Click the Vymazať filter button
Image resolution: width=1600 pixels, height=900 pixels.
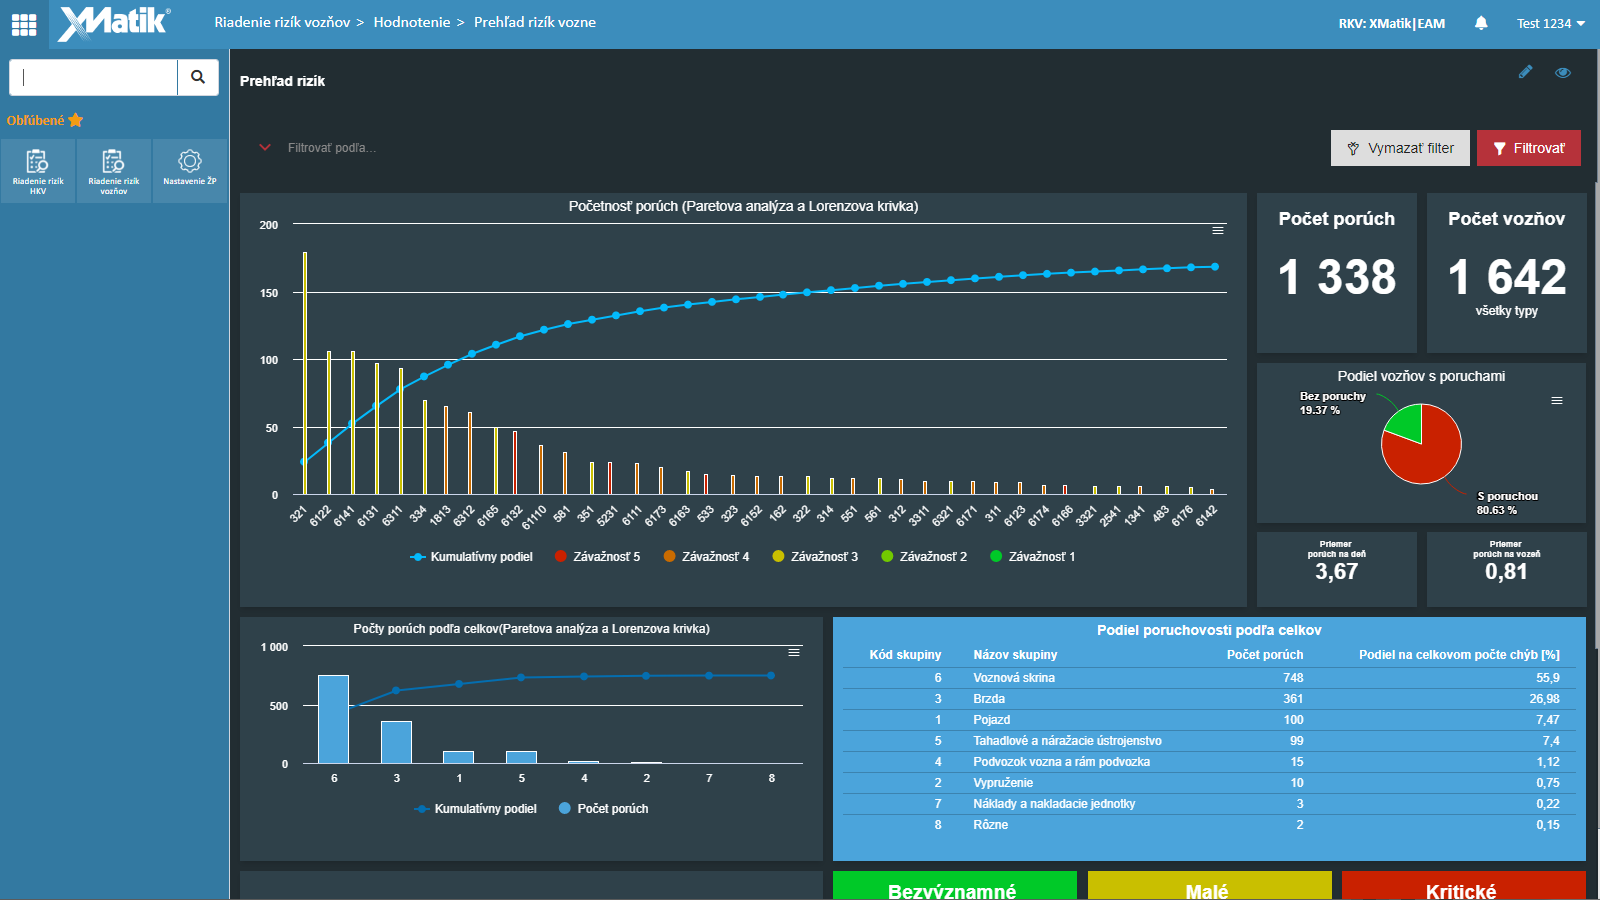[1400, 148]
